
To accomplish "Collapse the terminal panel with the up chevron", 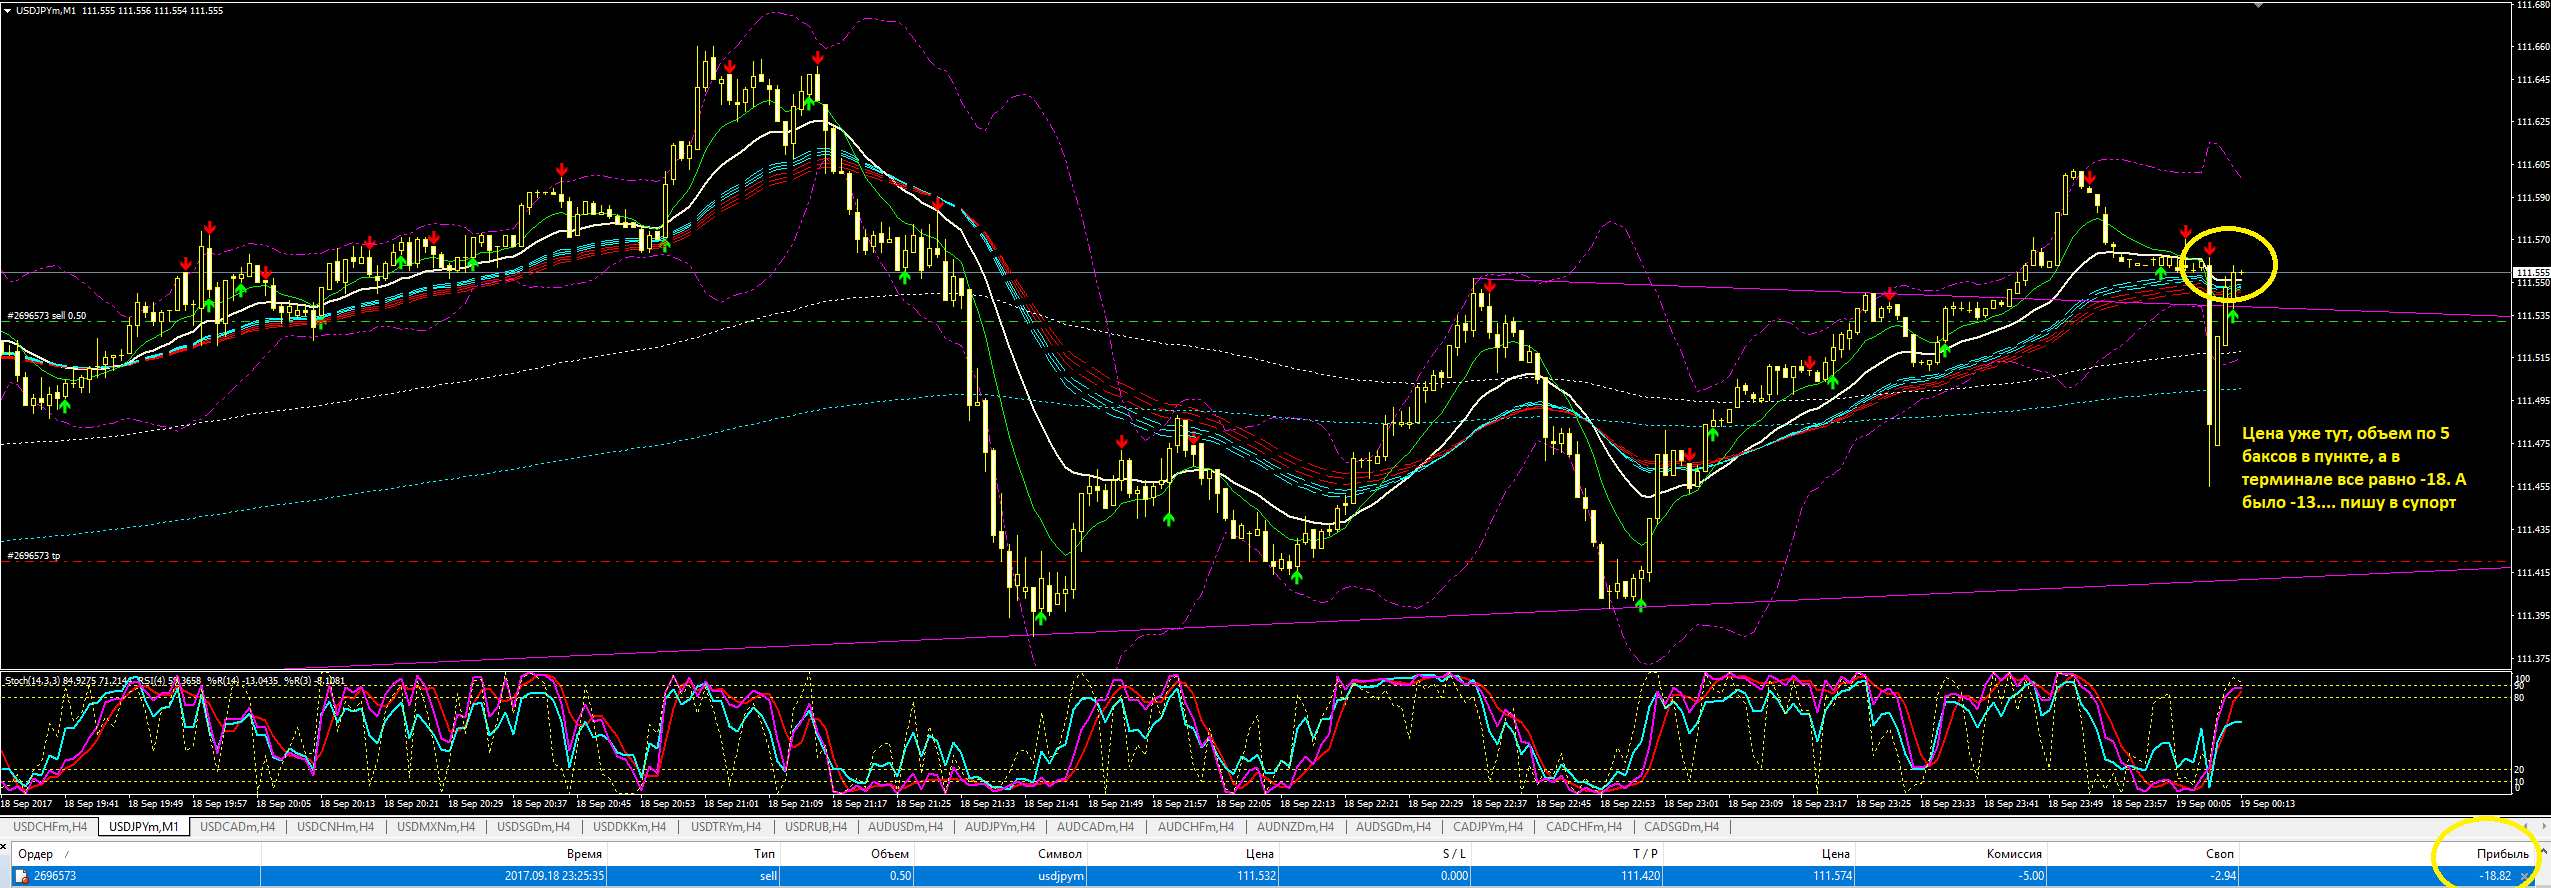I will [x=2543, y=852].
